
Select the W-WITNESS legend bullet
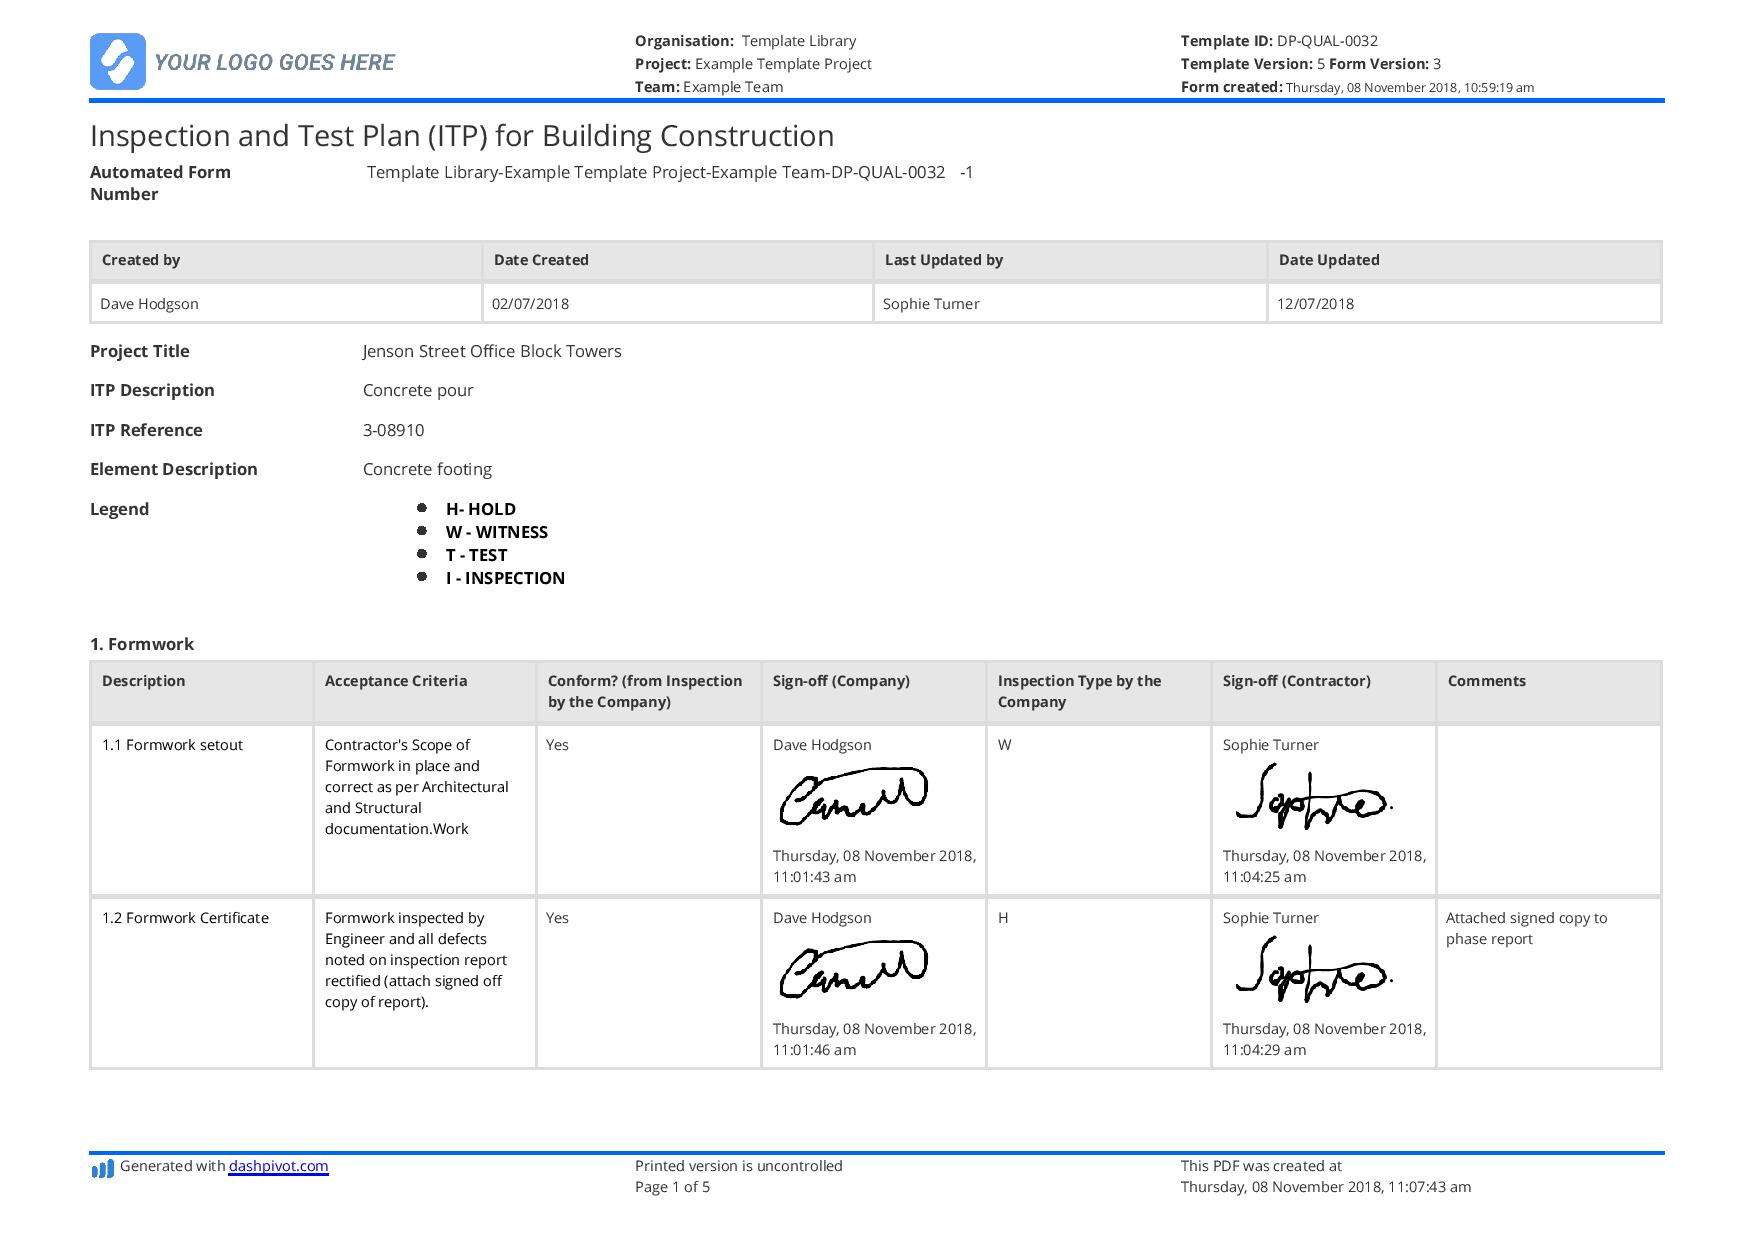coord(424,531)
